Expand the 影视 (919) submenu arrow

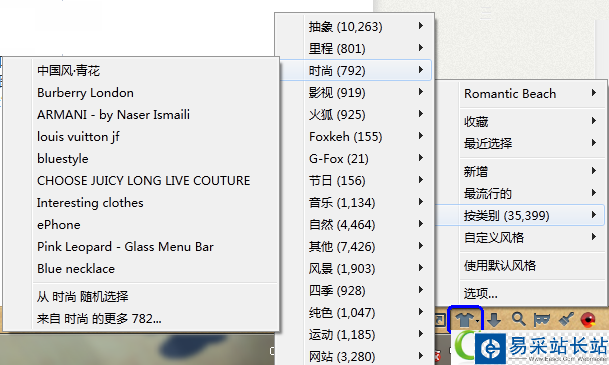421,92
